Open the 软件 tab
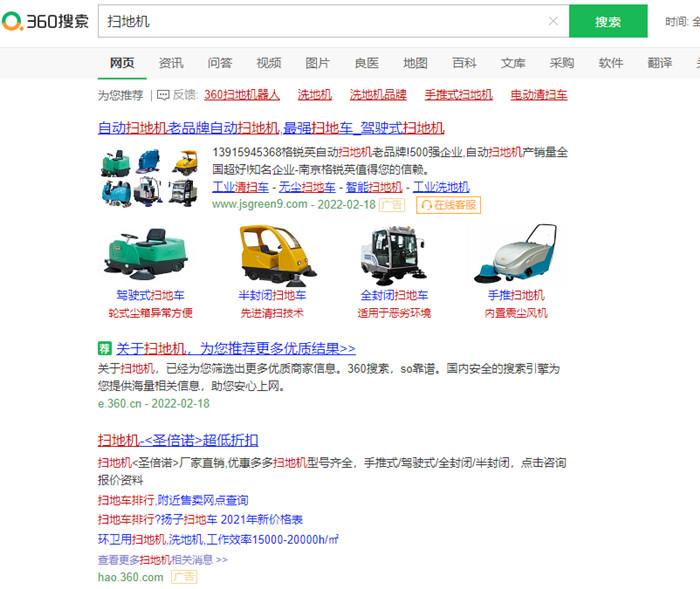This screenshot has height=589, width=700. [x=611, y=63]
